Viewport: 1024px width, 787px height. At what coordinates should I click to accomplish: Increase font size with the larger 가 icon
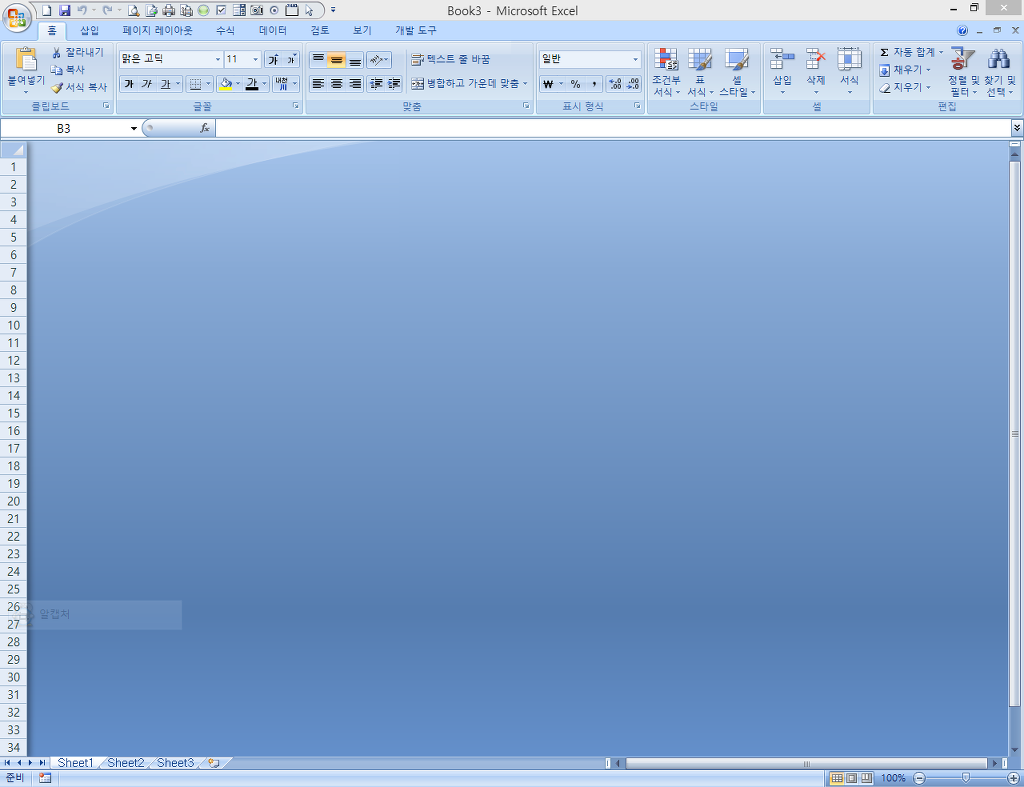click(x=274, y=59)
